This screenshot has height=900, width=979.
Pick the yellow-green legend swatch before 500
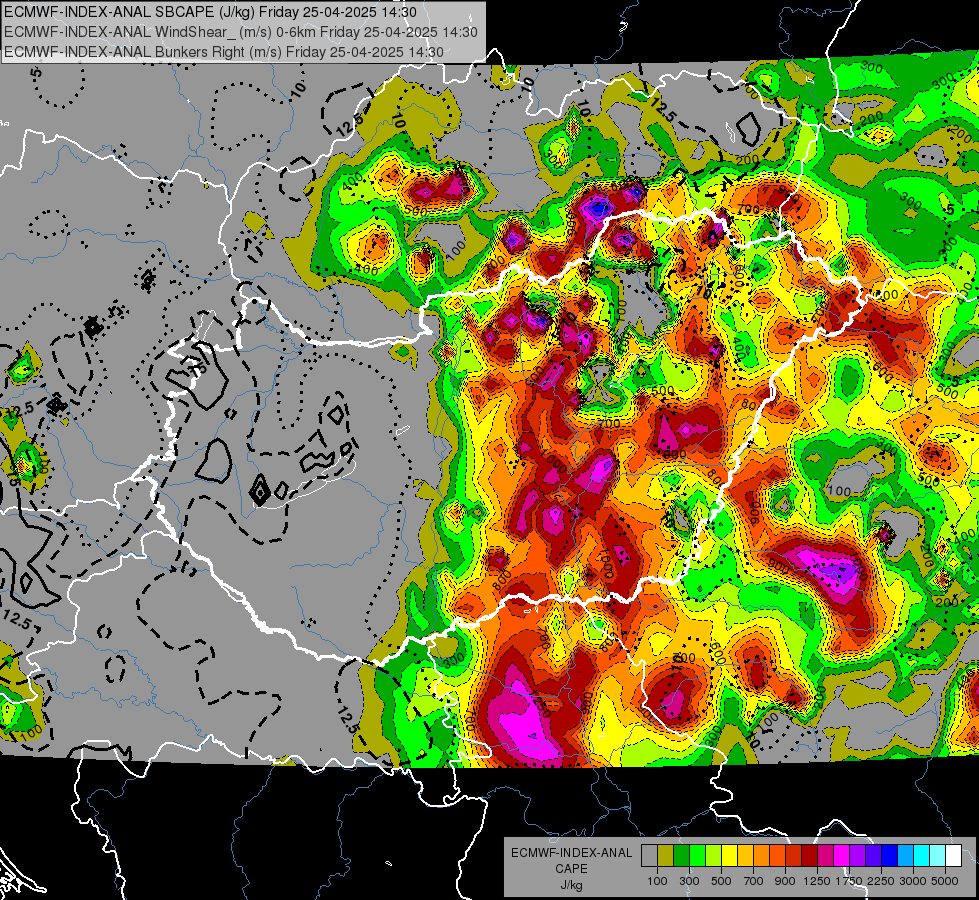tap(714, 856)
